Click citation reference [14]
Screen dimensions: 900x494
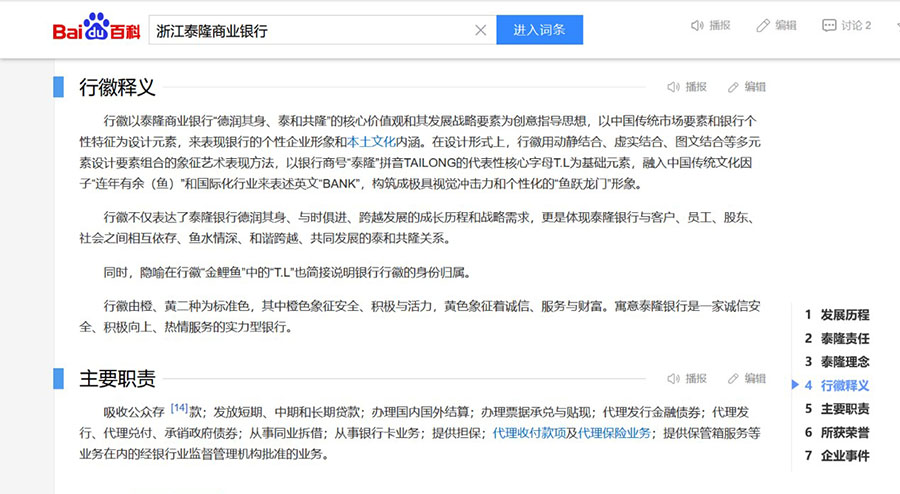point(179,408)
